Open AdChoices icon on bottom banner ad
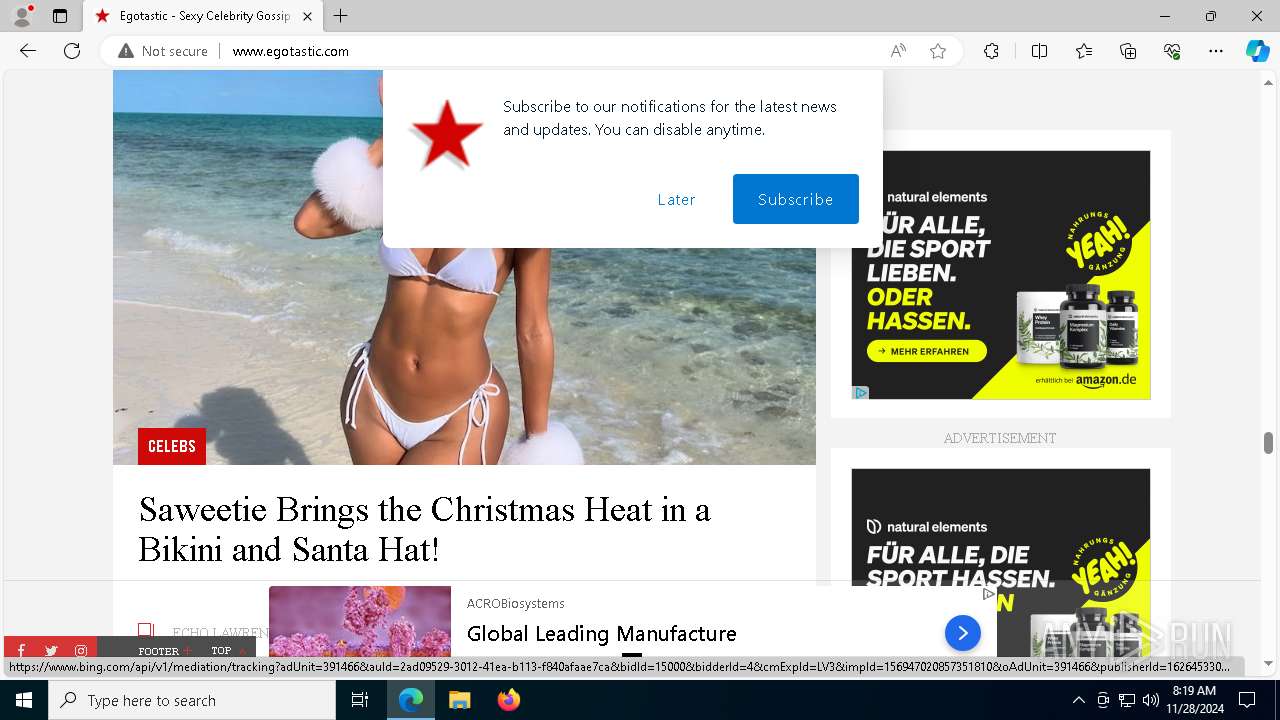The width and height of the screenshot is (1280, 720). [x=988, y=594]
